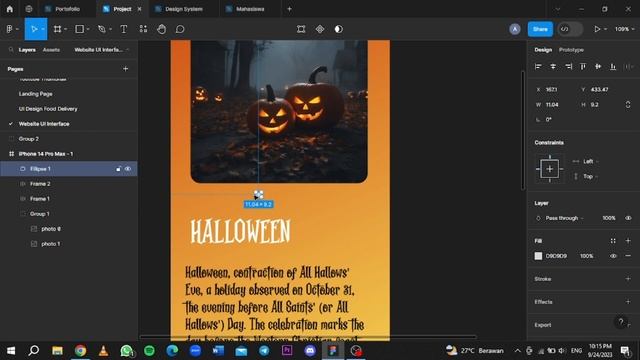Select the Text tool
Viewport: 640px width, 360px height.
[124, 29]
